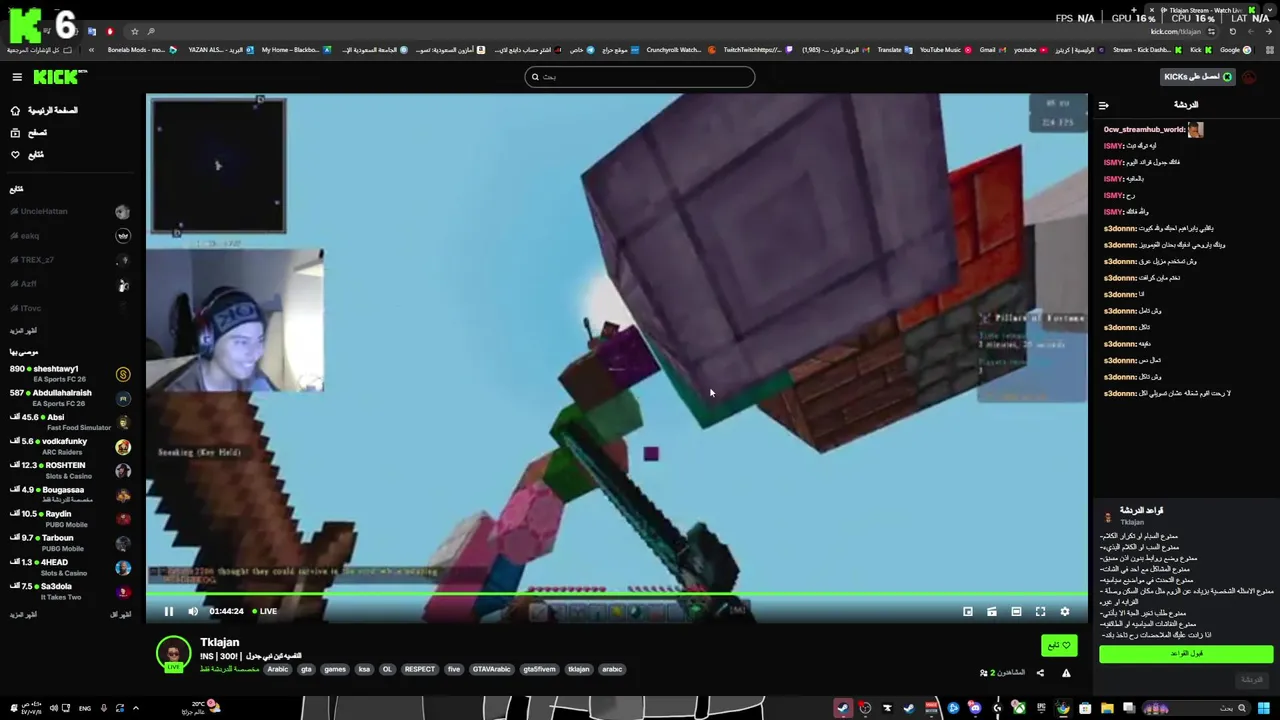The height and width of the screenshot is (720, 1280).
Task: Open the Browse sidebar icon
Action: tap(15, 133)
